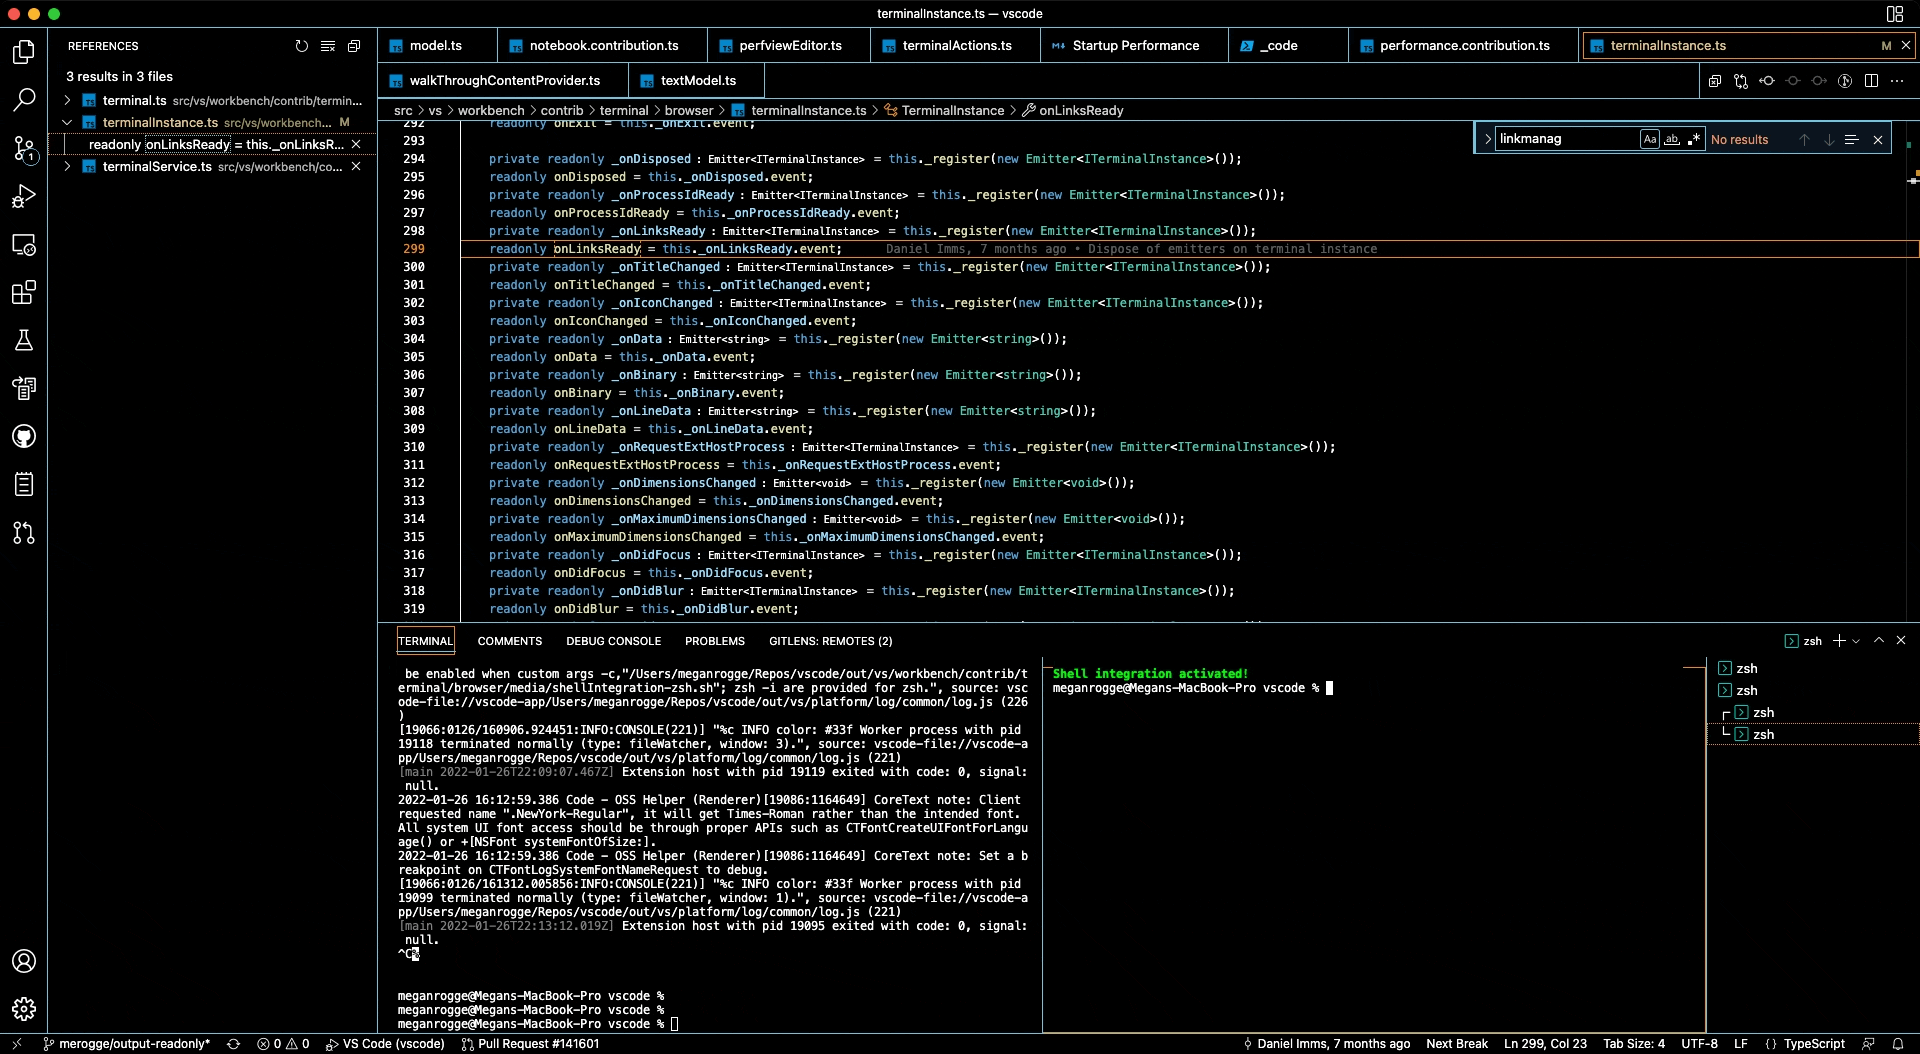Open the Testing view with the beaker icon

coord(24,340)
